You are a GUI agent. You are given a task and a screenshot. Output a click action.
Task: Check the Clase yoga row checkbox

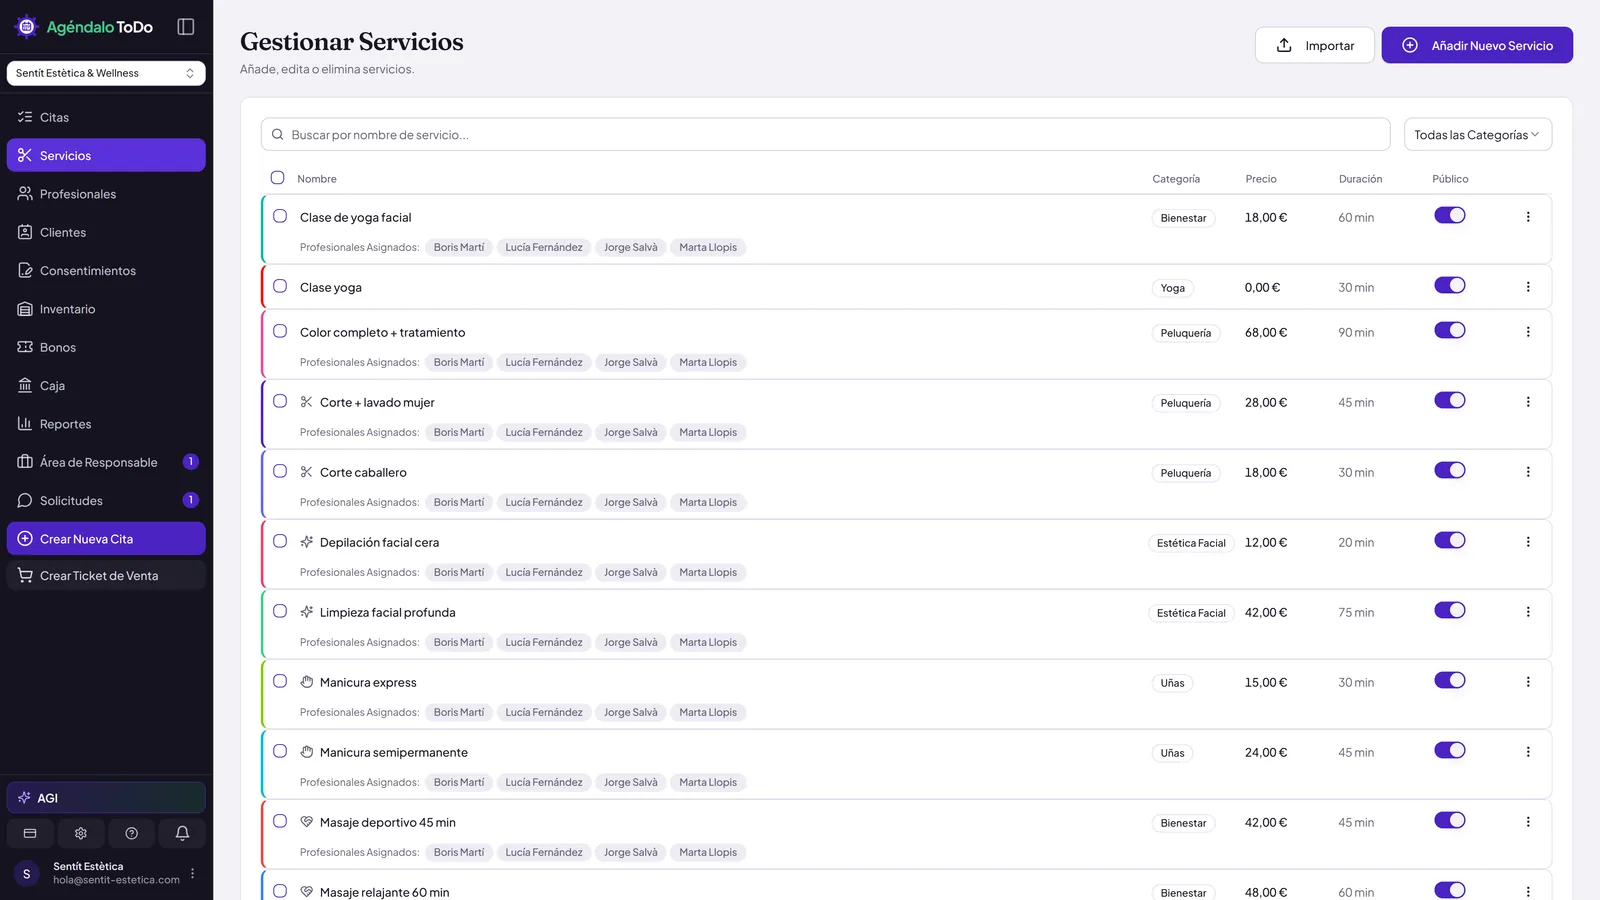(x=280, y=286)
